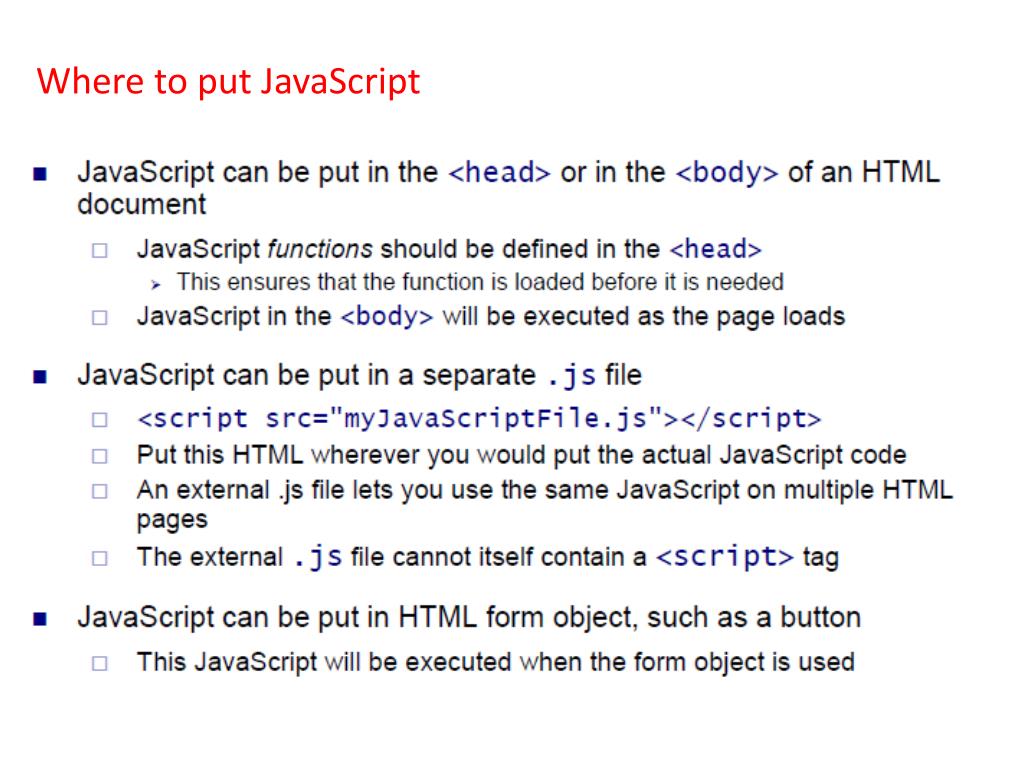The height and width of the screenshot is (768, 1024).
Task: Click the hollow box beside 'This JavaScript will be executed'
Action: coord(99,664)
